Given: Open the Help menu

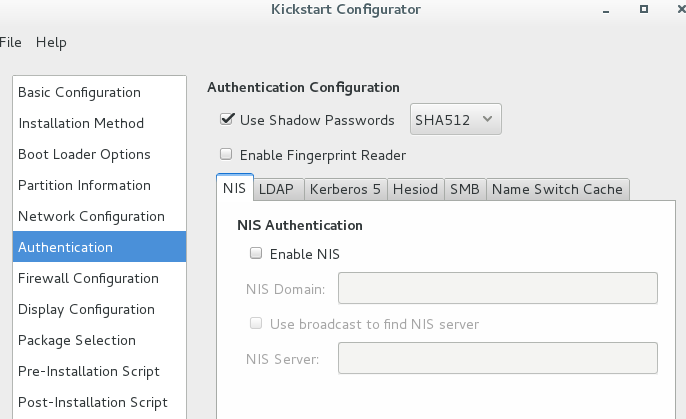Looking at the screenshot, I should tap(51, 42).
